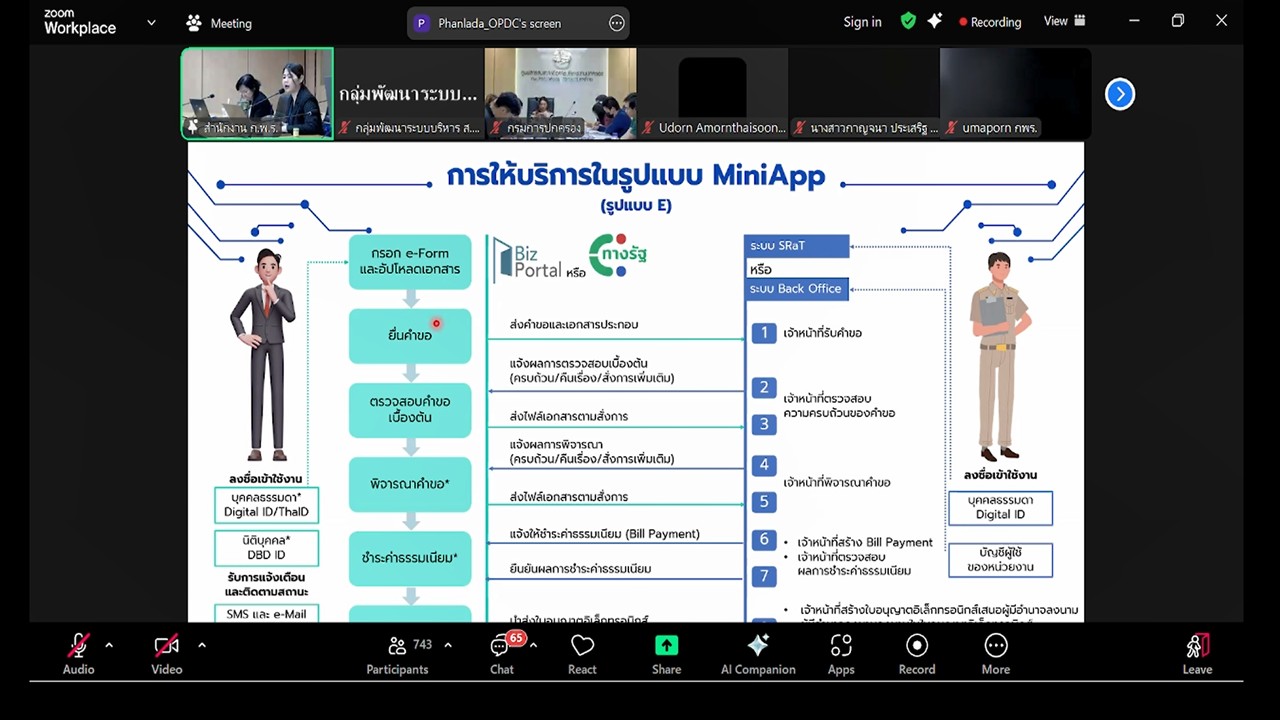The width and height of the screenshot is (1280, 720).
Task: Select the กลุ่มพัฒนาระบบบริหาร participant tile
Action: click(408, 93)
